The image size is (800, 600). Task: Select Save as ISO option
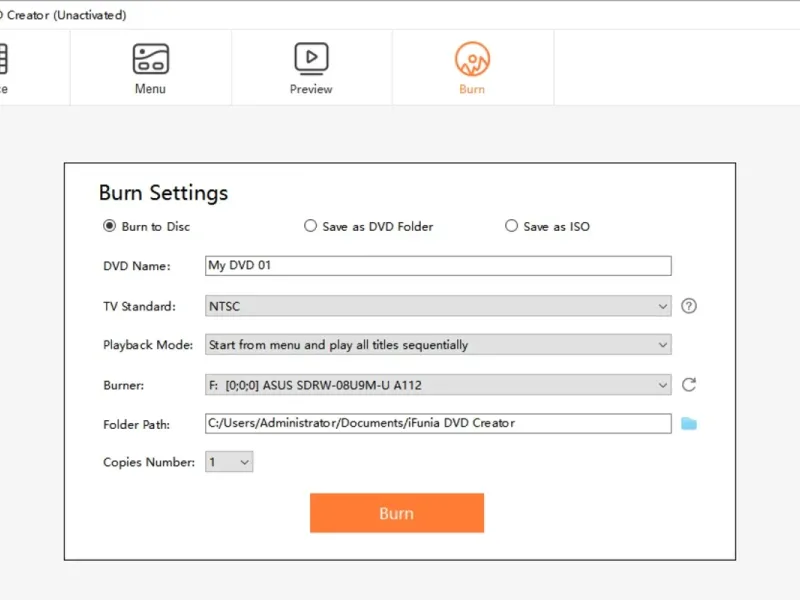click(512, 226)
